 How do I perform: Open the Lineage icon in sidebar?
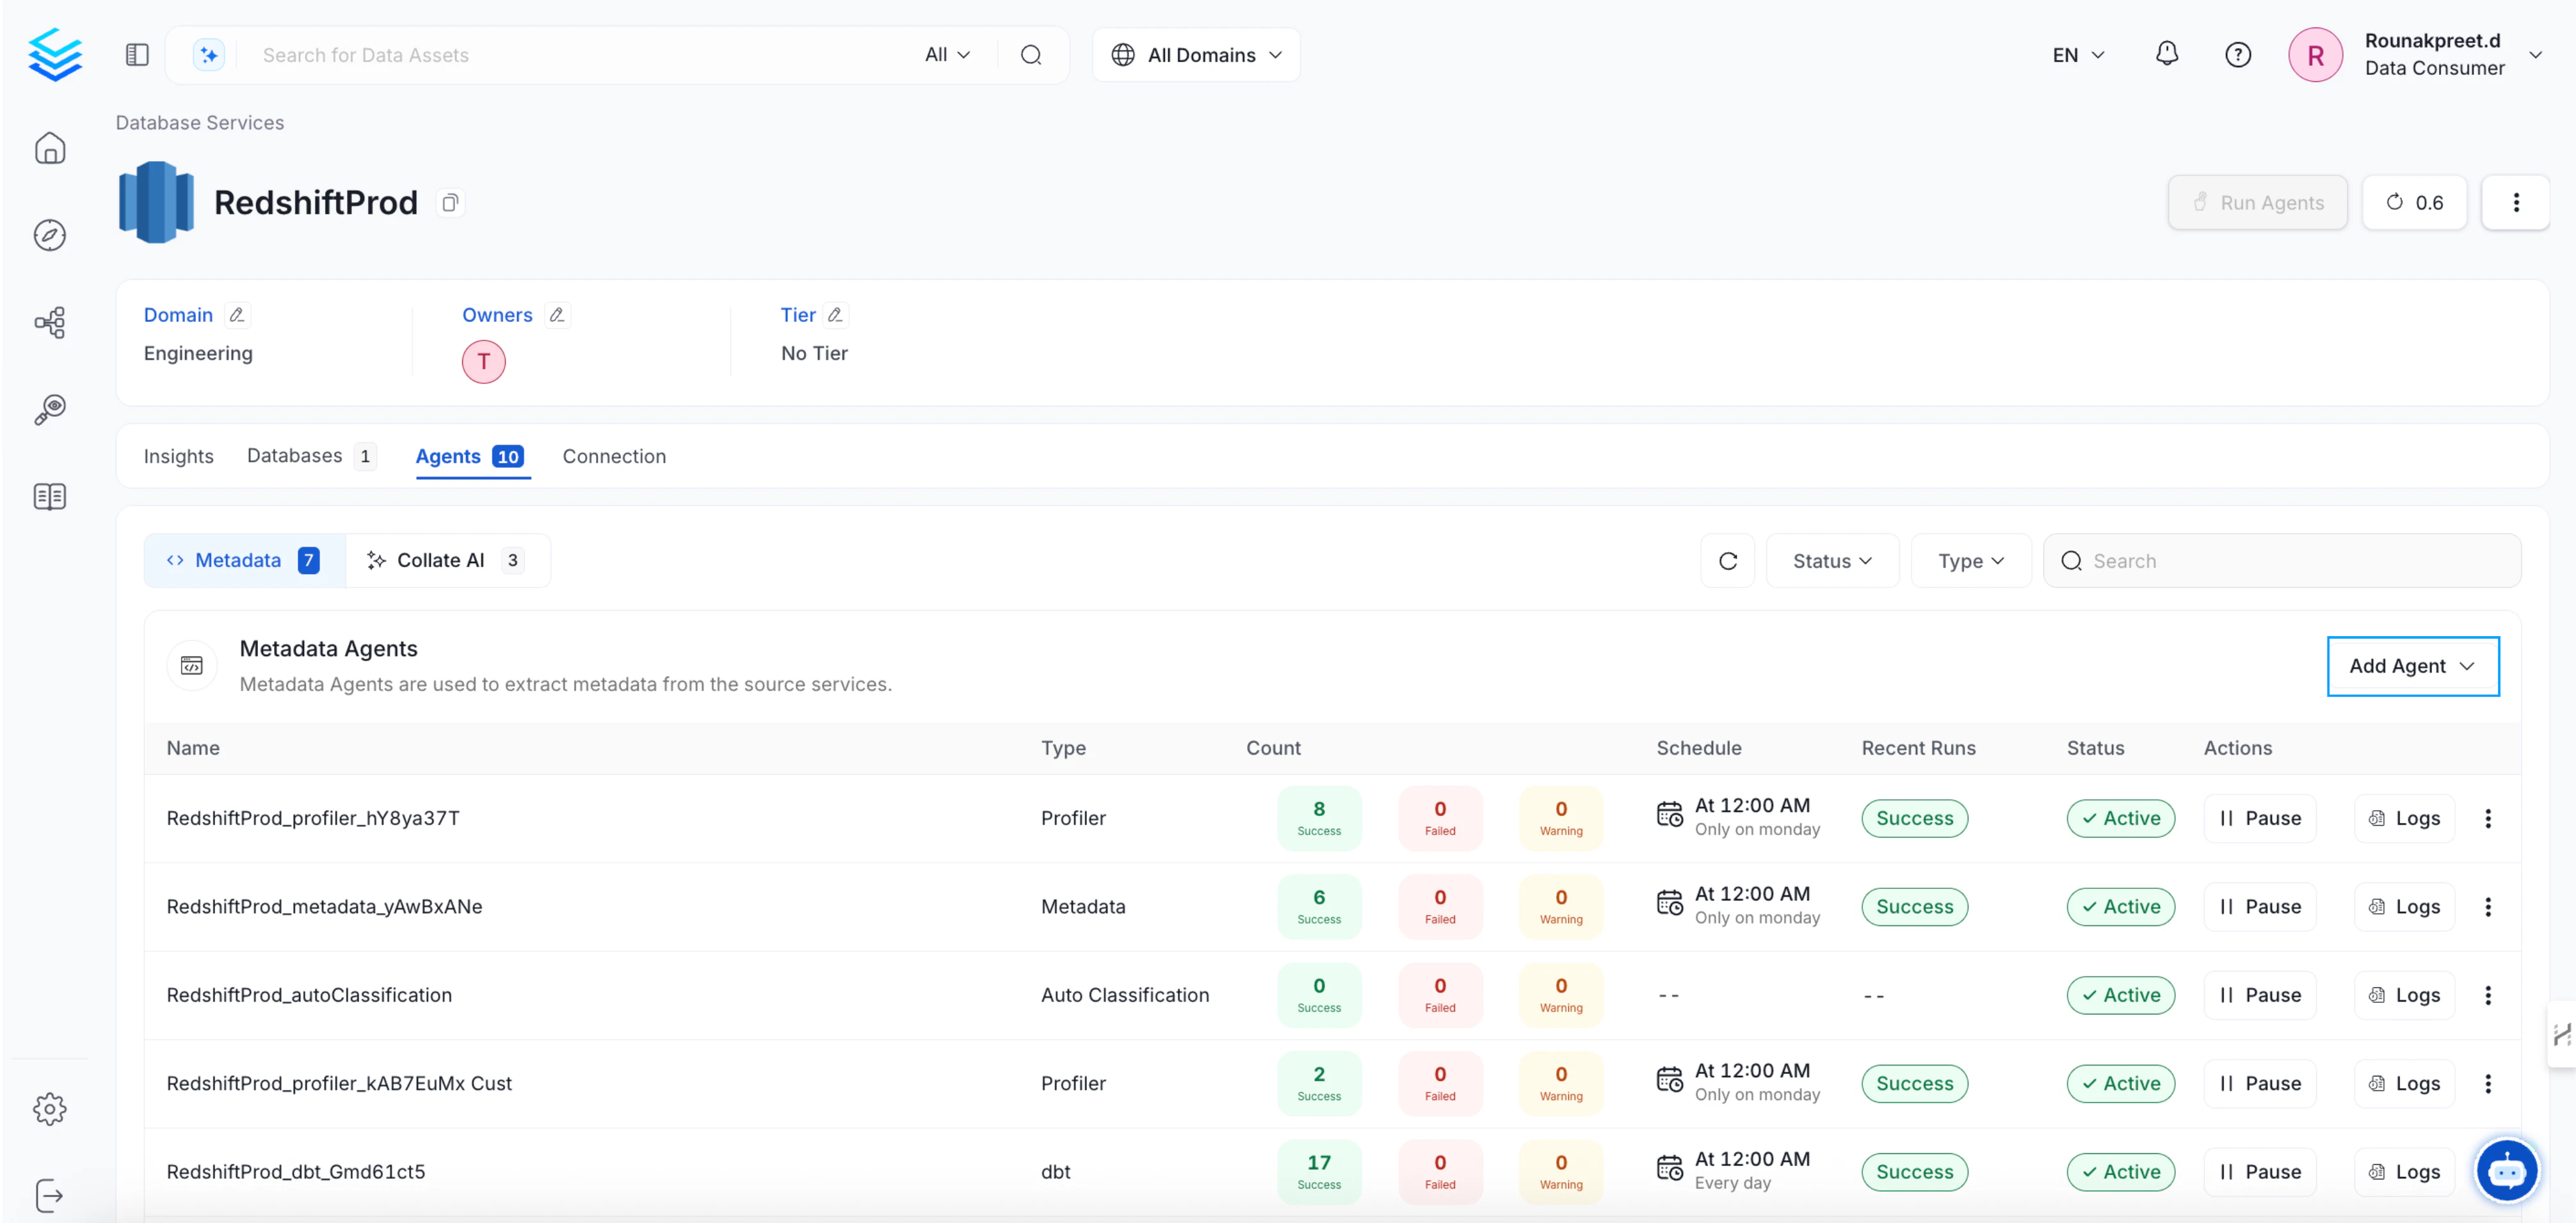[x=50, y=322]
